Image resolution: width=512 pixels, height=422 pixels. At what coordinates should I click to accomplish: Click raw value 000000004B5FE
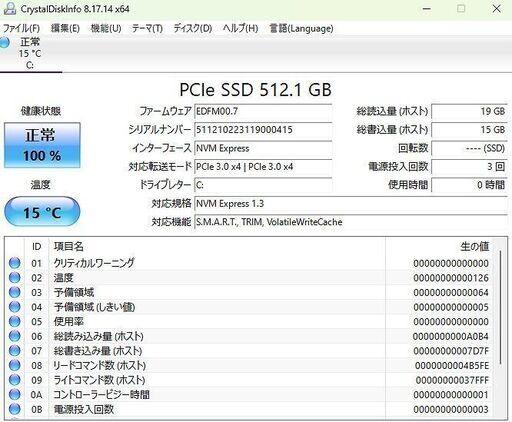[452, 365]
